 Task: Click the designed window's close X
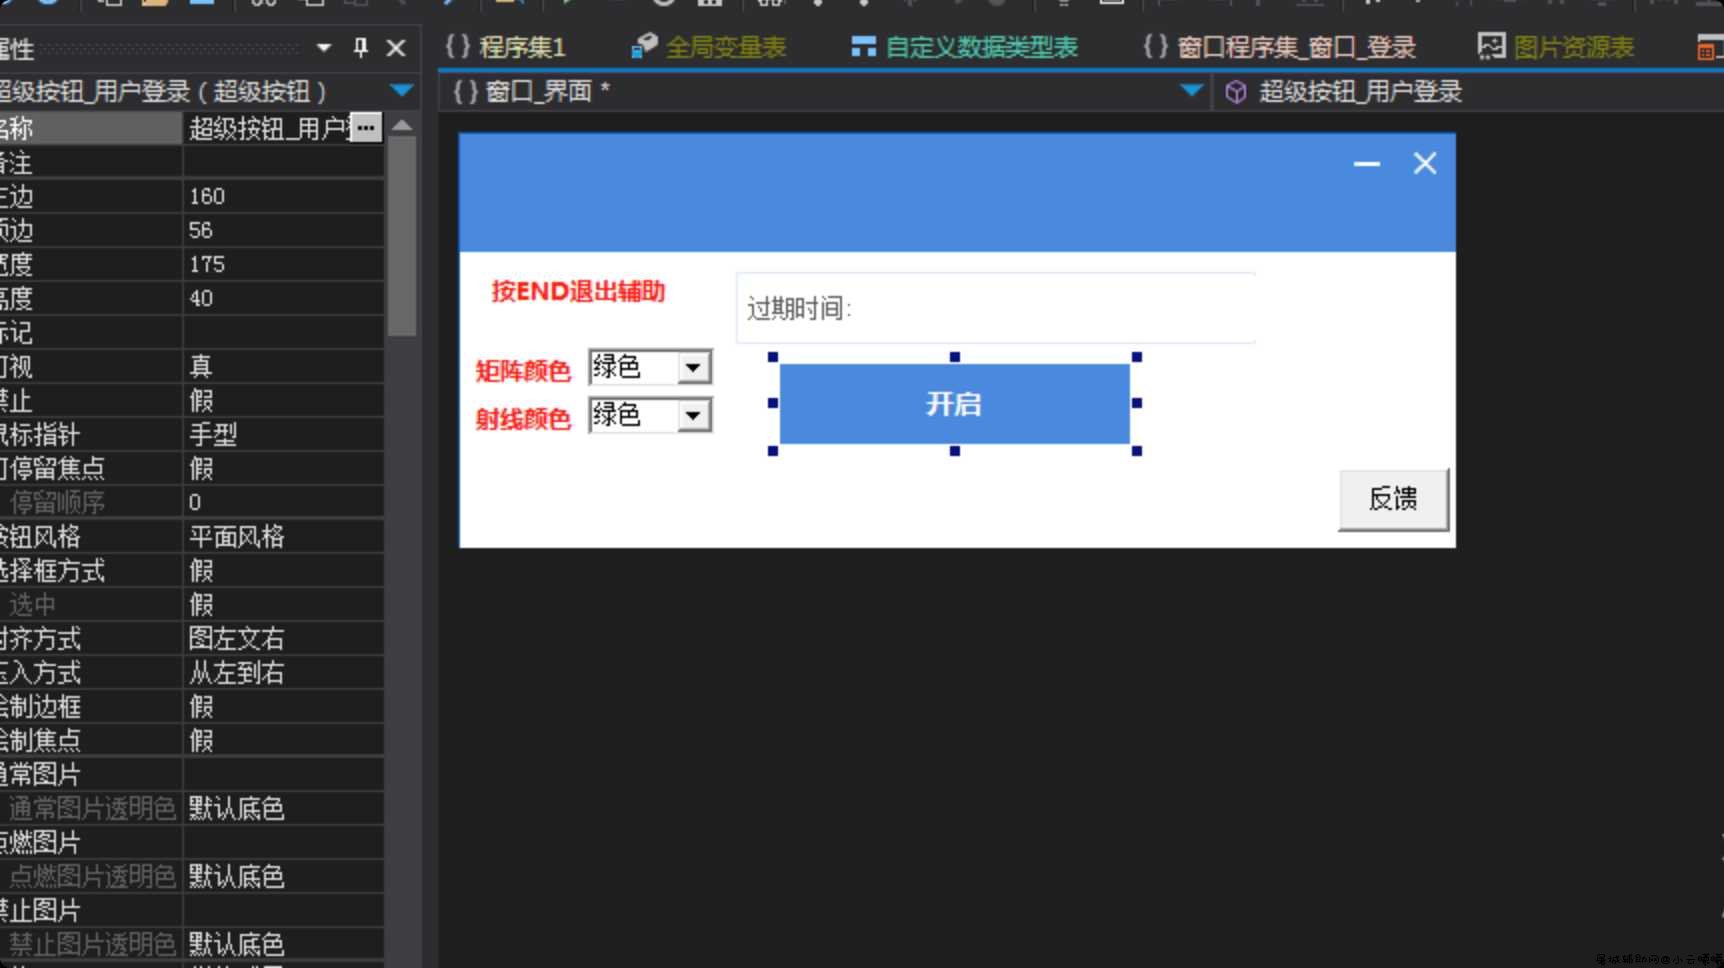coord(1425,164)
